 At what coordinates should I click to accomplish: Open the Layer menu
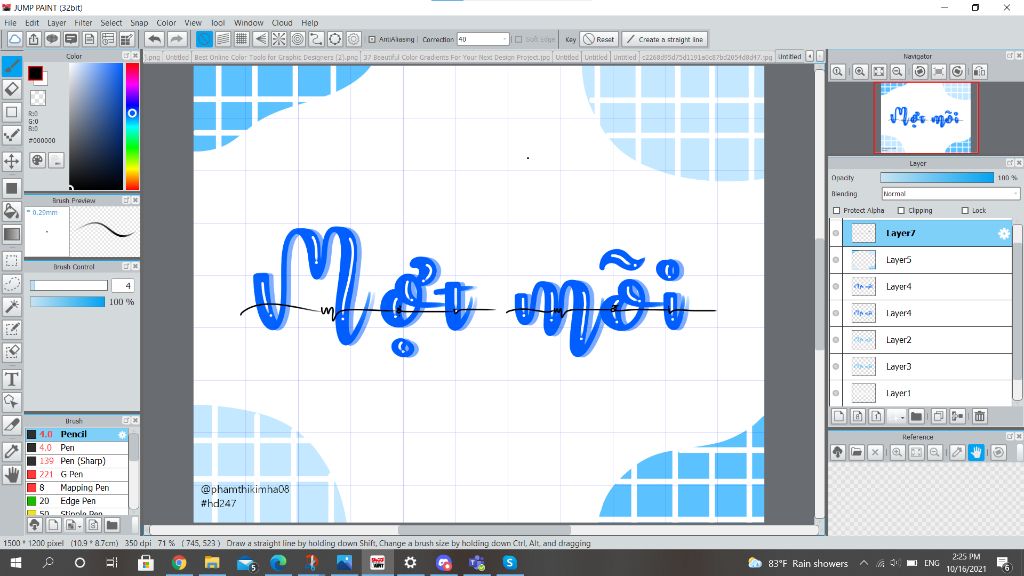(56, 22)
